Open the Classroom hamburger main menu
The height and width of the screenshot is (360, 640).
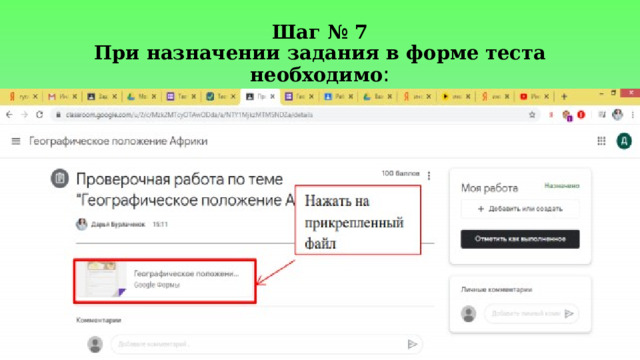[x=16, y=141]
